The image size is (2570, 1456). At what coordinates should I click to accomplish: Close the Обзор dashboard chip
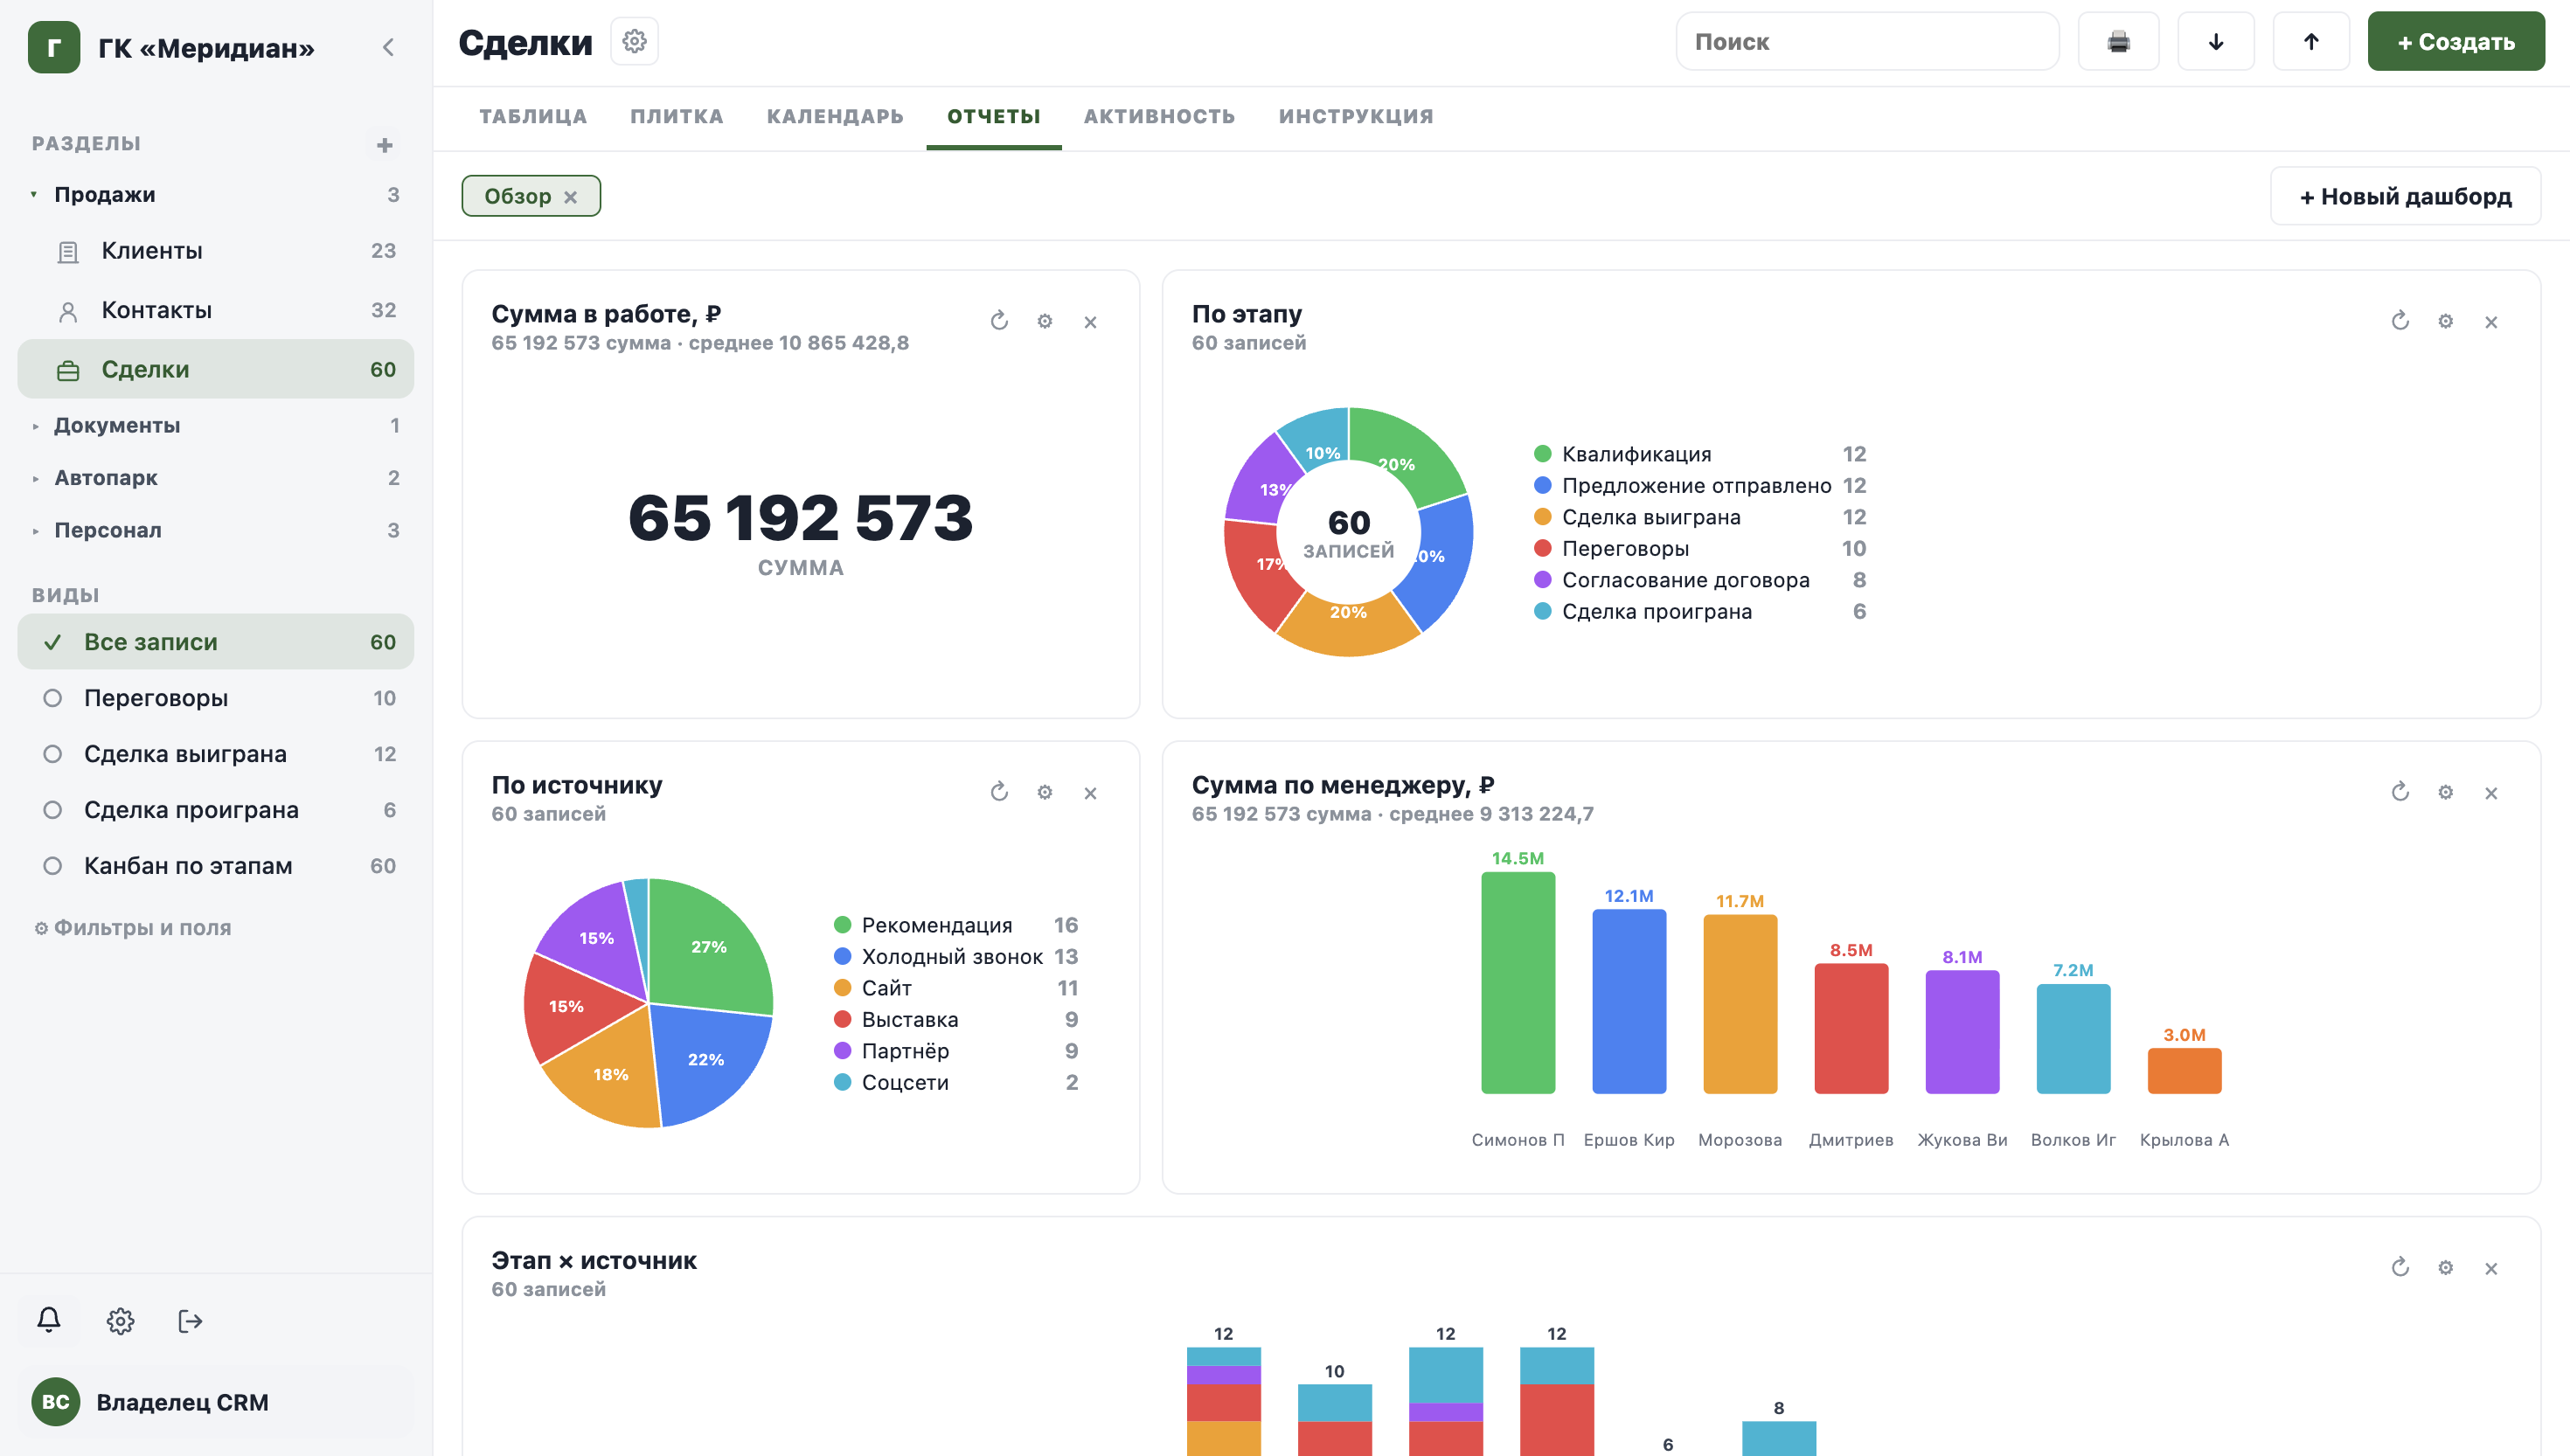(570, 197)
